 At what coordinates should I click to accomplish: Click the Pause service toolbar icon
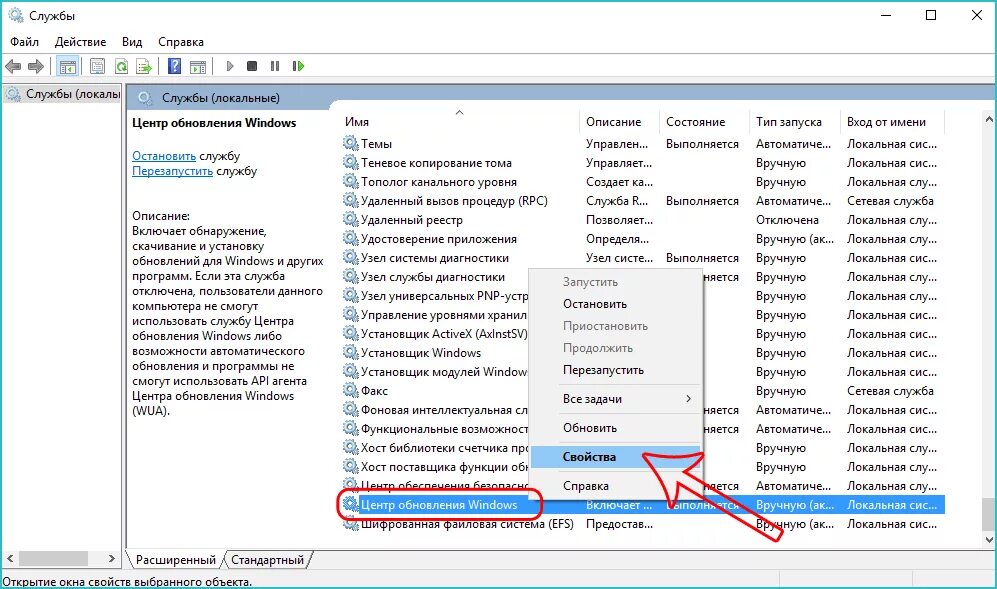coord(275,66)
